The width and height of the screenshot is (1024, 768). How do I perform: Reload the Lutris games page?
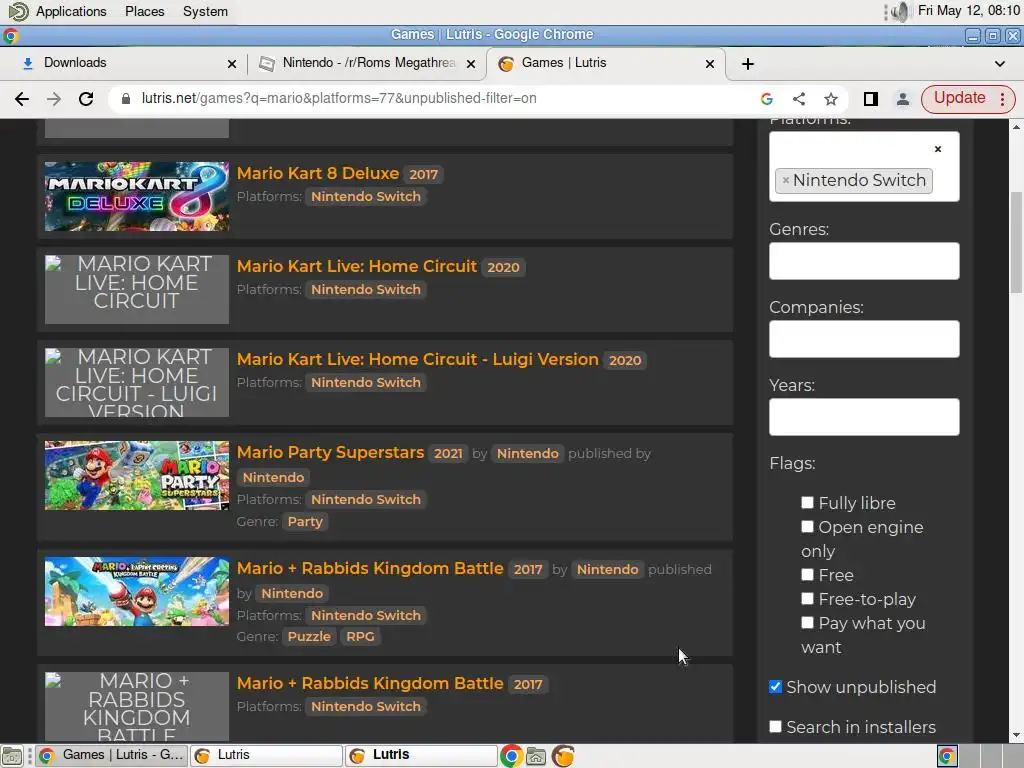(86, 99)
